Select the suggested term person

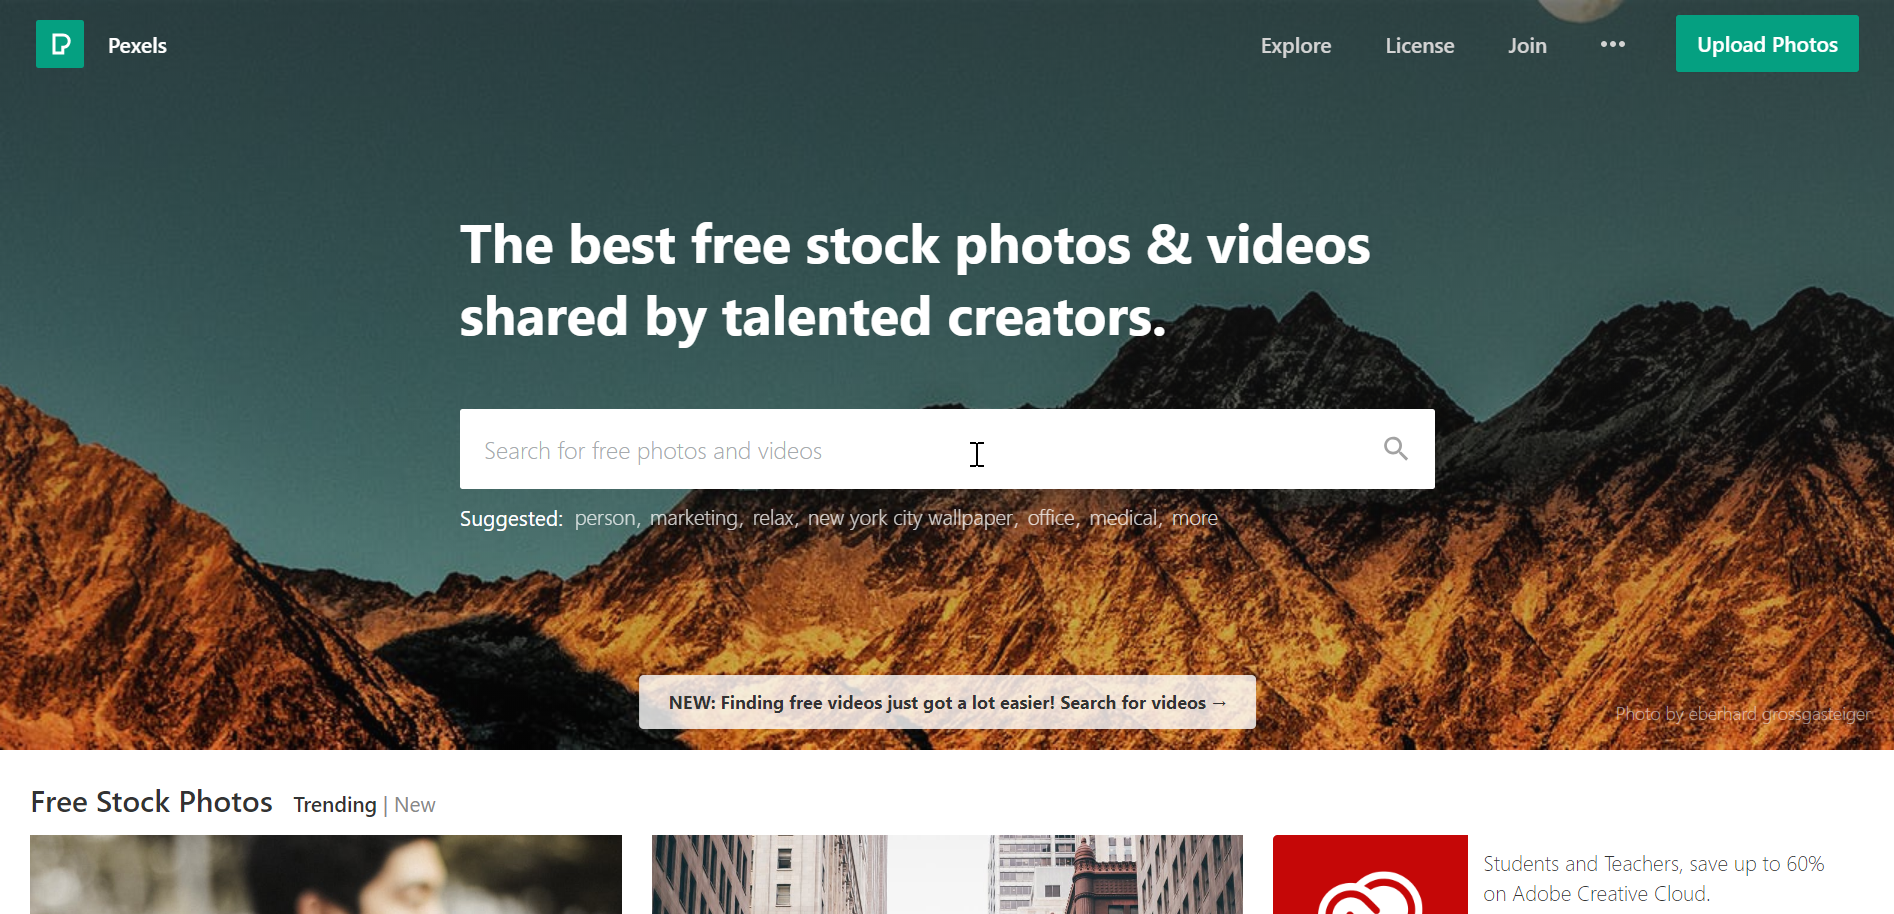pyautogui.click(x=605, y=518)
